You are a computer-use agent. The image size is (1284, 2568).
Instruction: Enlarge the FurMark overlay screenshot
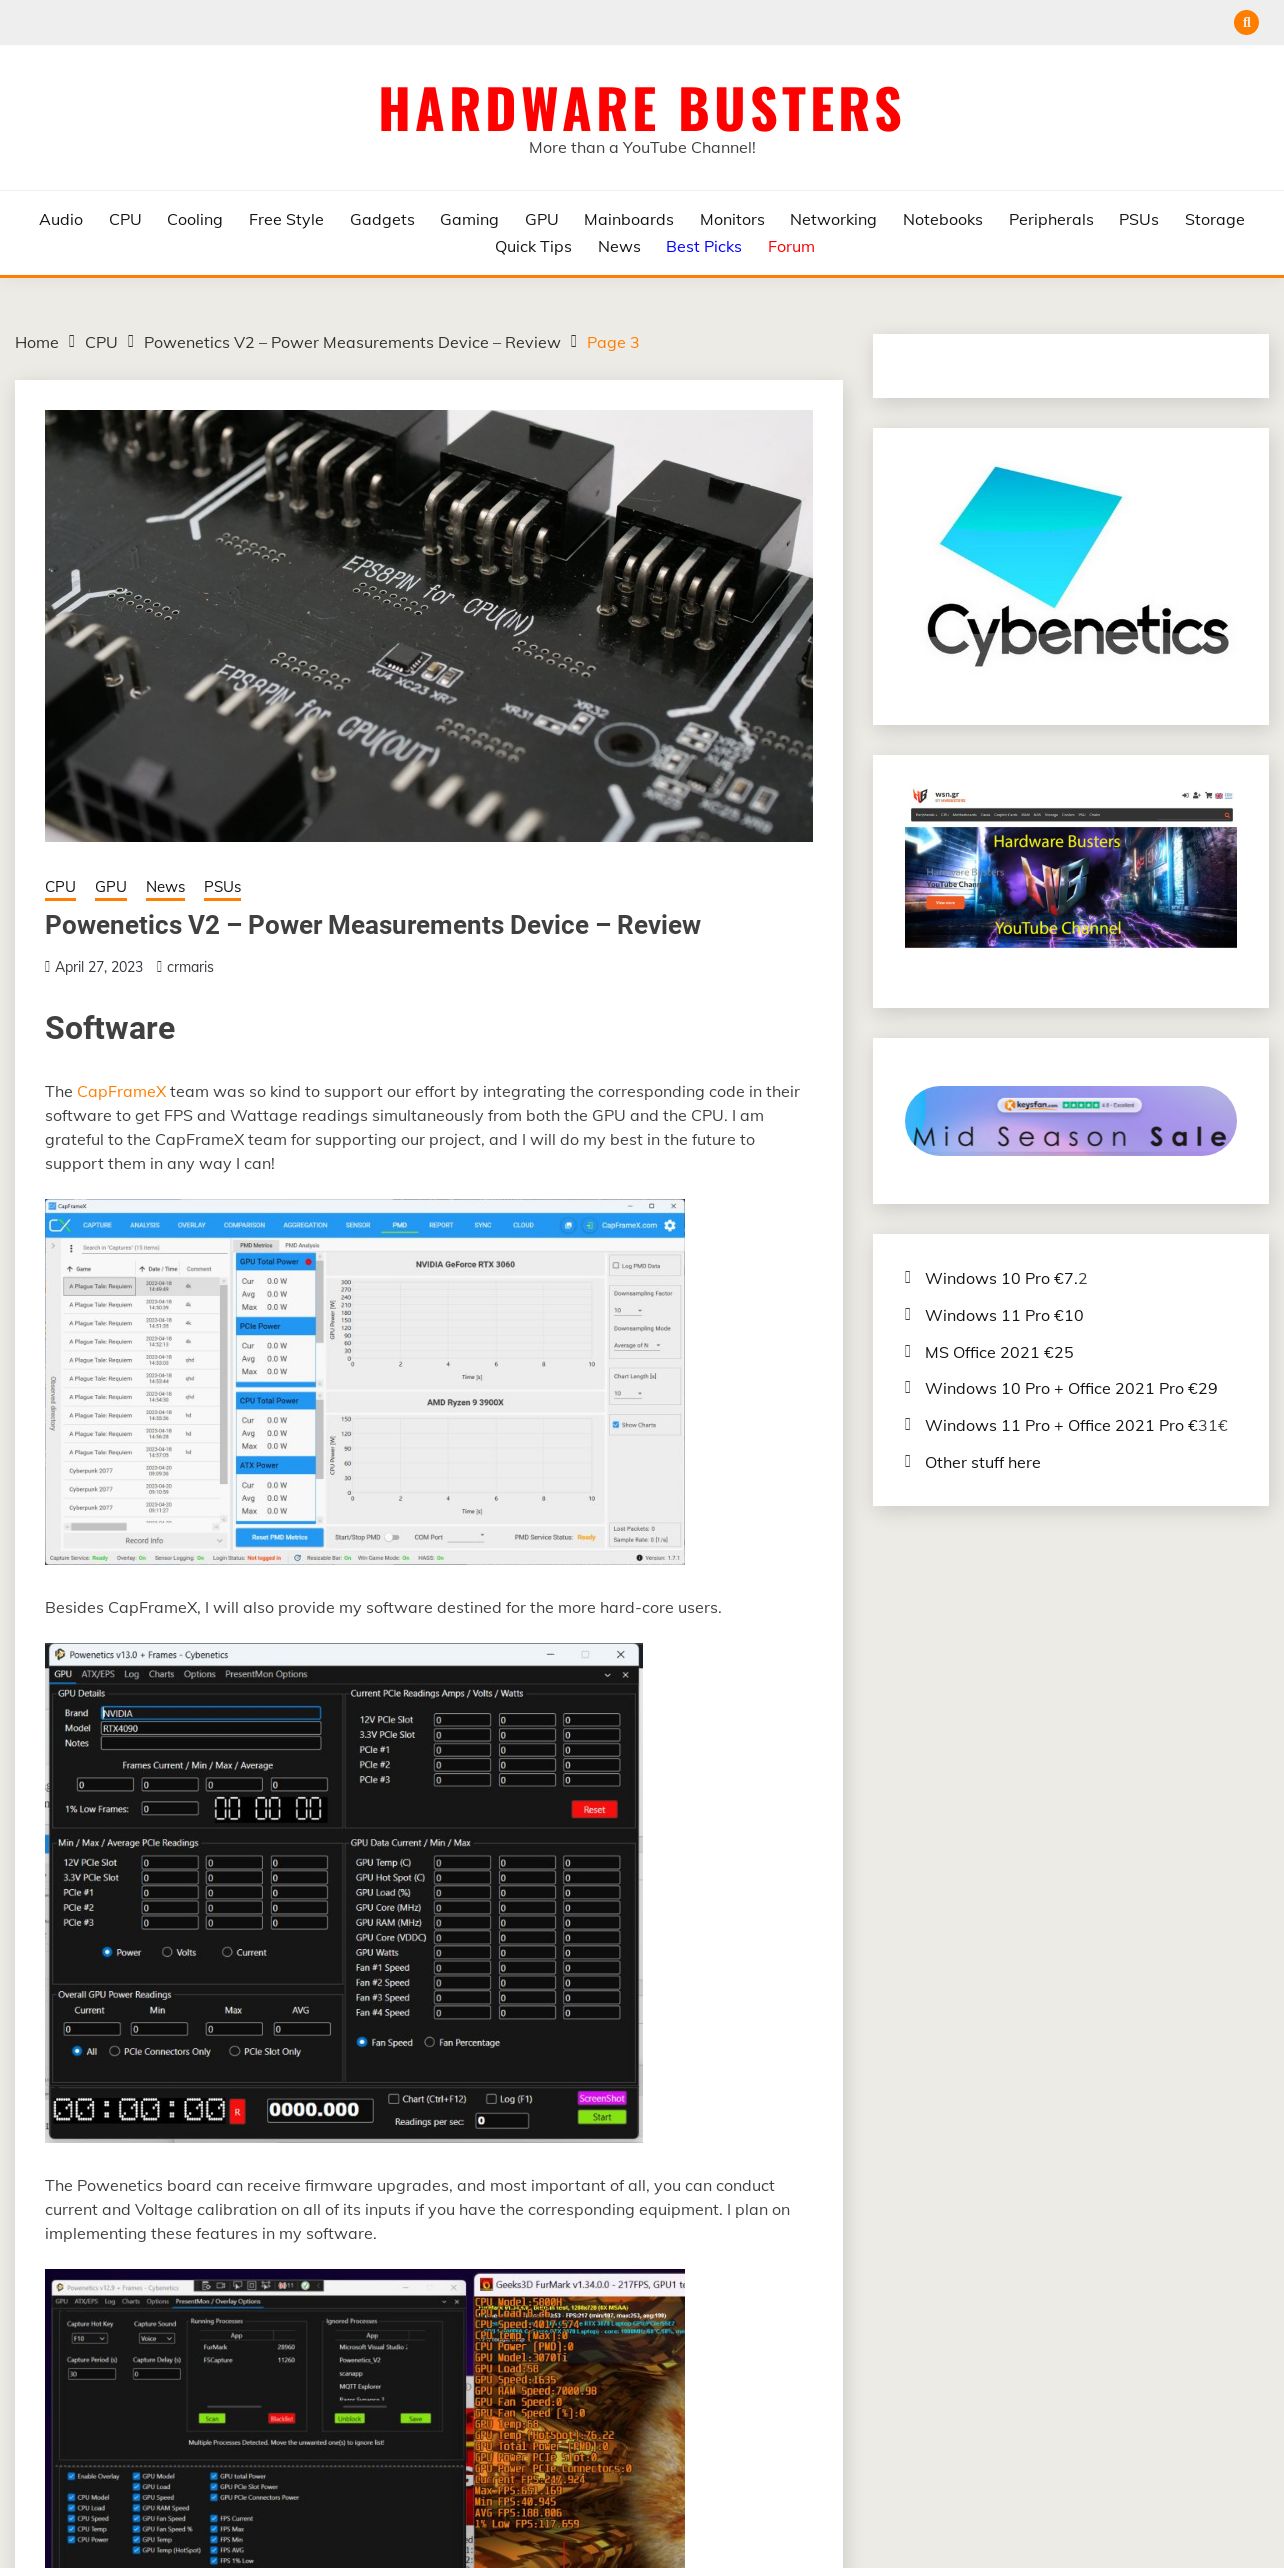[365, 2418]
